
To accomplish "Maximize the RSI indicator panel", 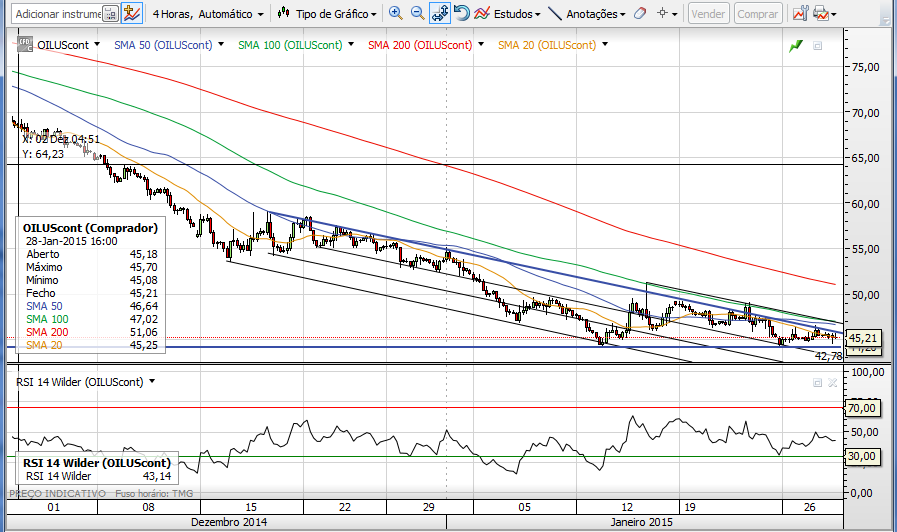I will point(817,382).
